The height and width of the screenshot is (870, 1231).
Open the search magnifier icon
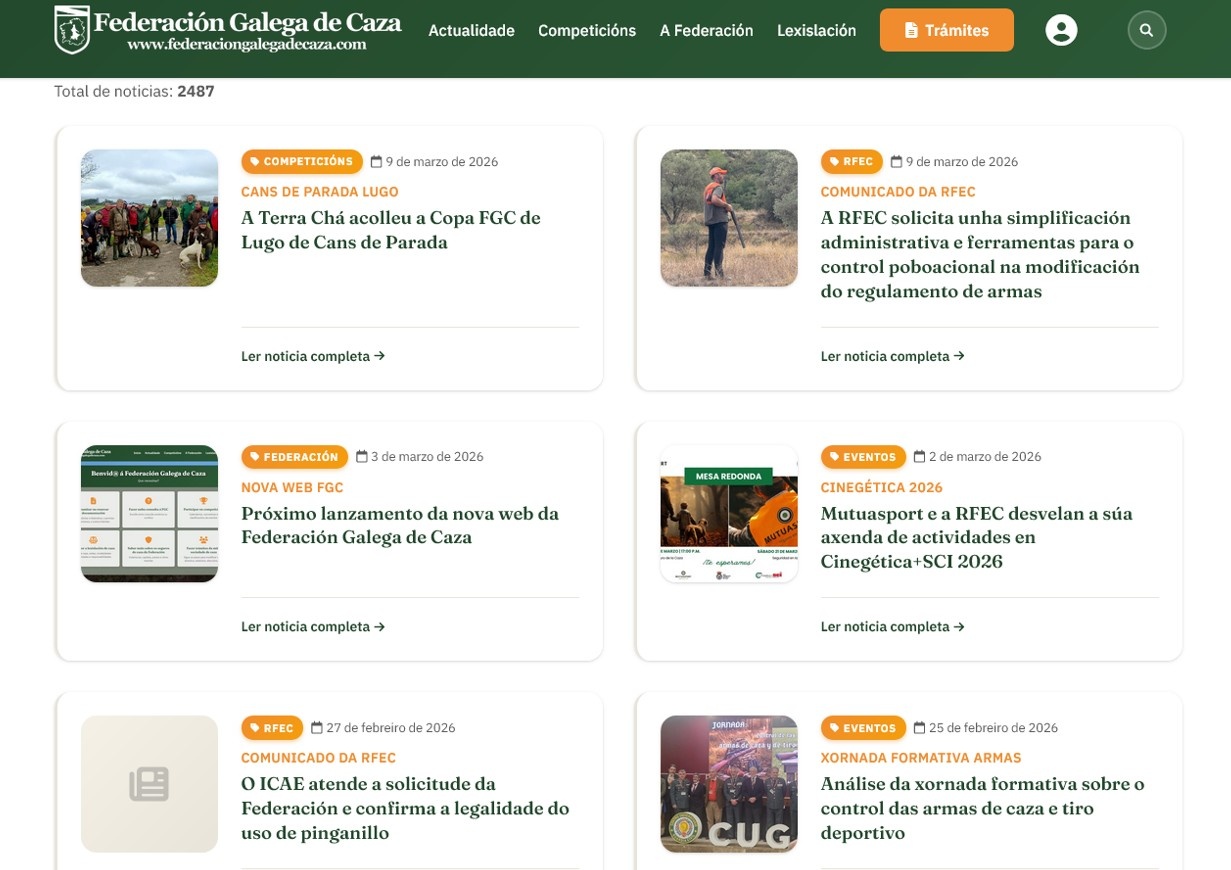point(1146,30)
